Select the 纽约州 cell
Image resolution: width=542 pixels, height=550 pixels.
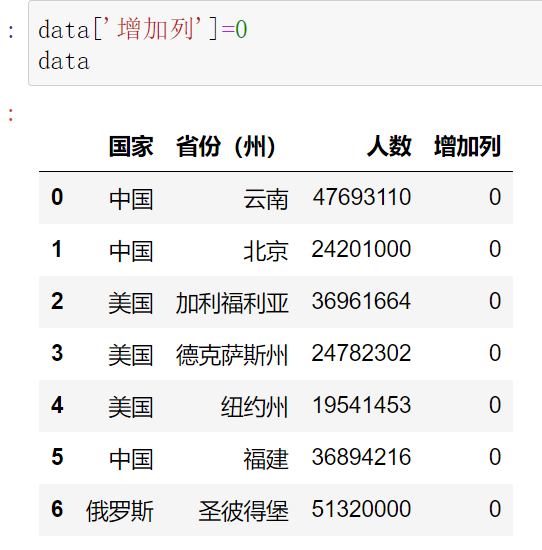pos(254,407)
